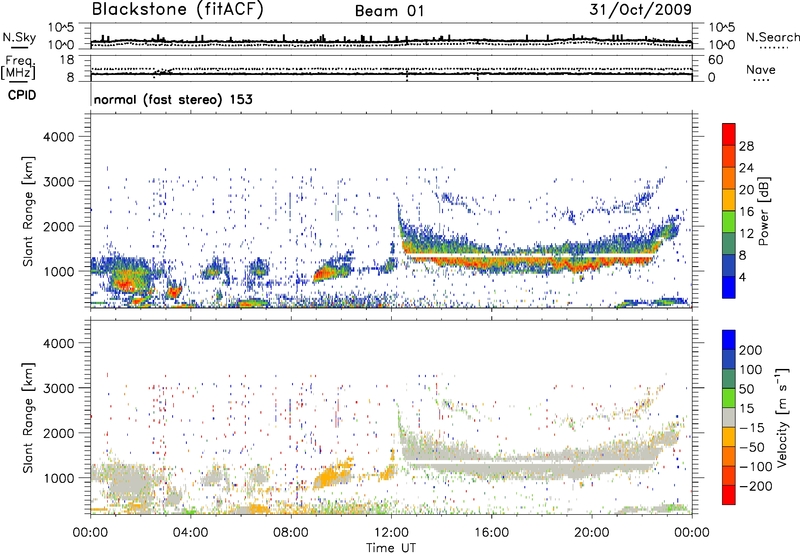This screenshot has height=554, width=800.
Task: Click the '20:00' time tick label
Action: pyautogui.click(x=592, y=533)
